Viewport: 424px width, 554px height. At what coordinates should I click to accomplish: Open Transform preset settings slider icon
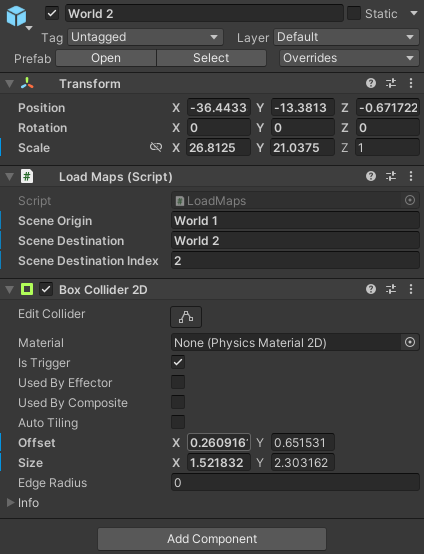coord(391,83)
